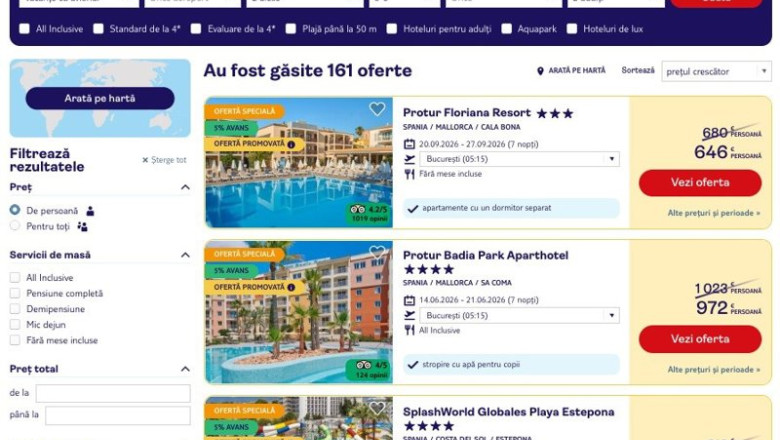Screen dimensions: 780x440
Task: Click map pin icon beside Arată pe hartă
Action: 540,71
